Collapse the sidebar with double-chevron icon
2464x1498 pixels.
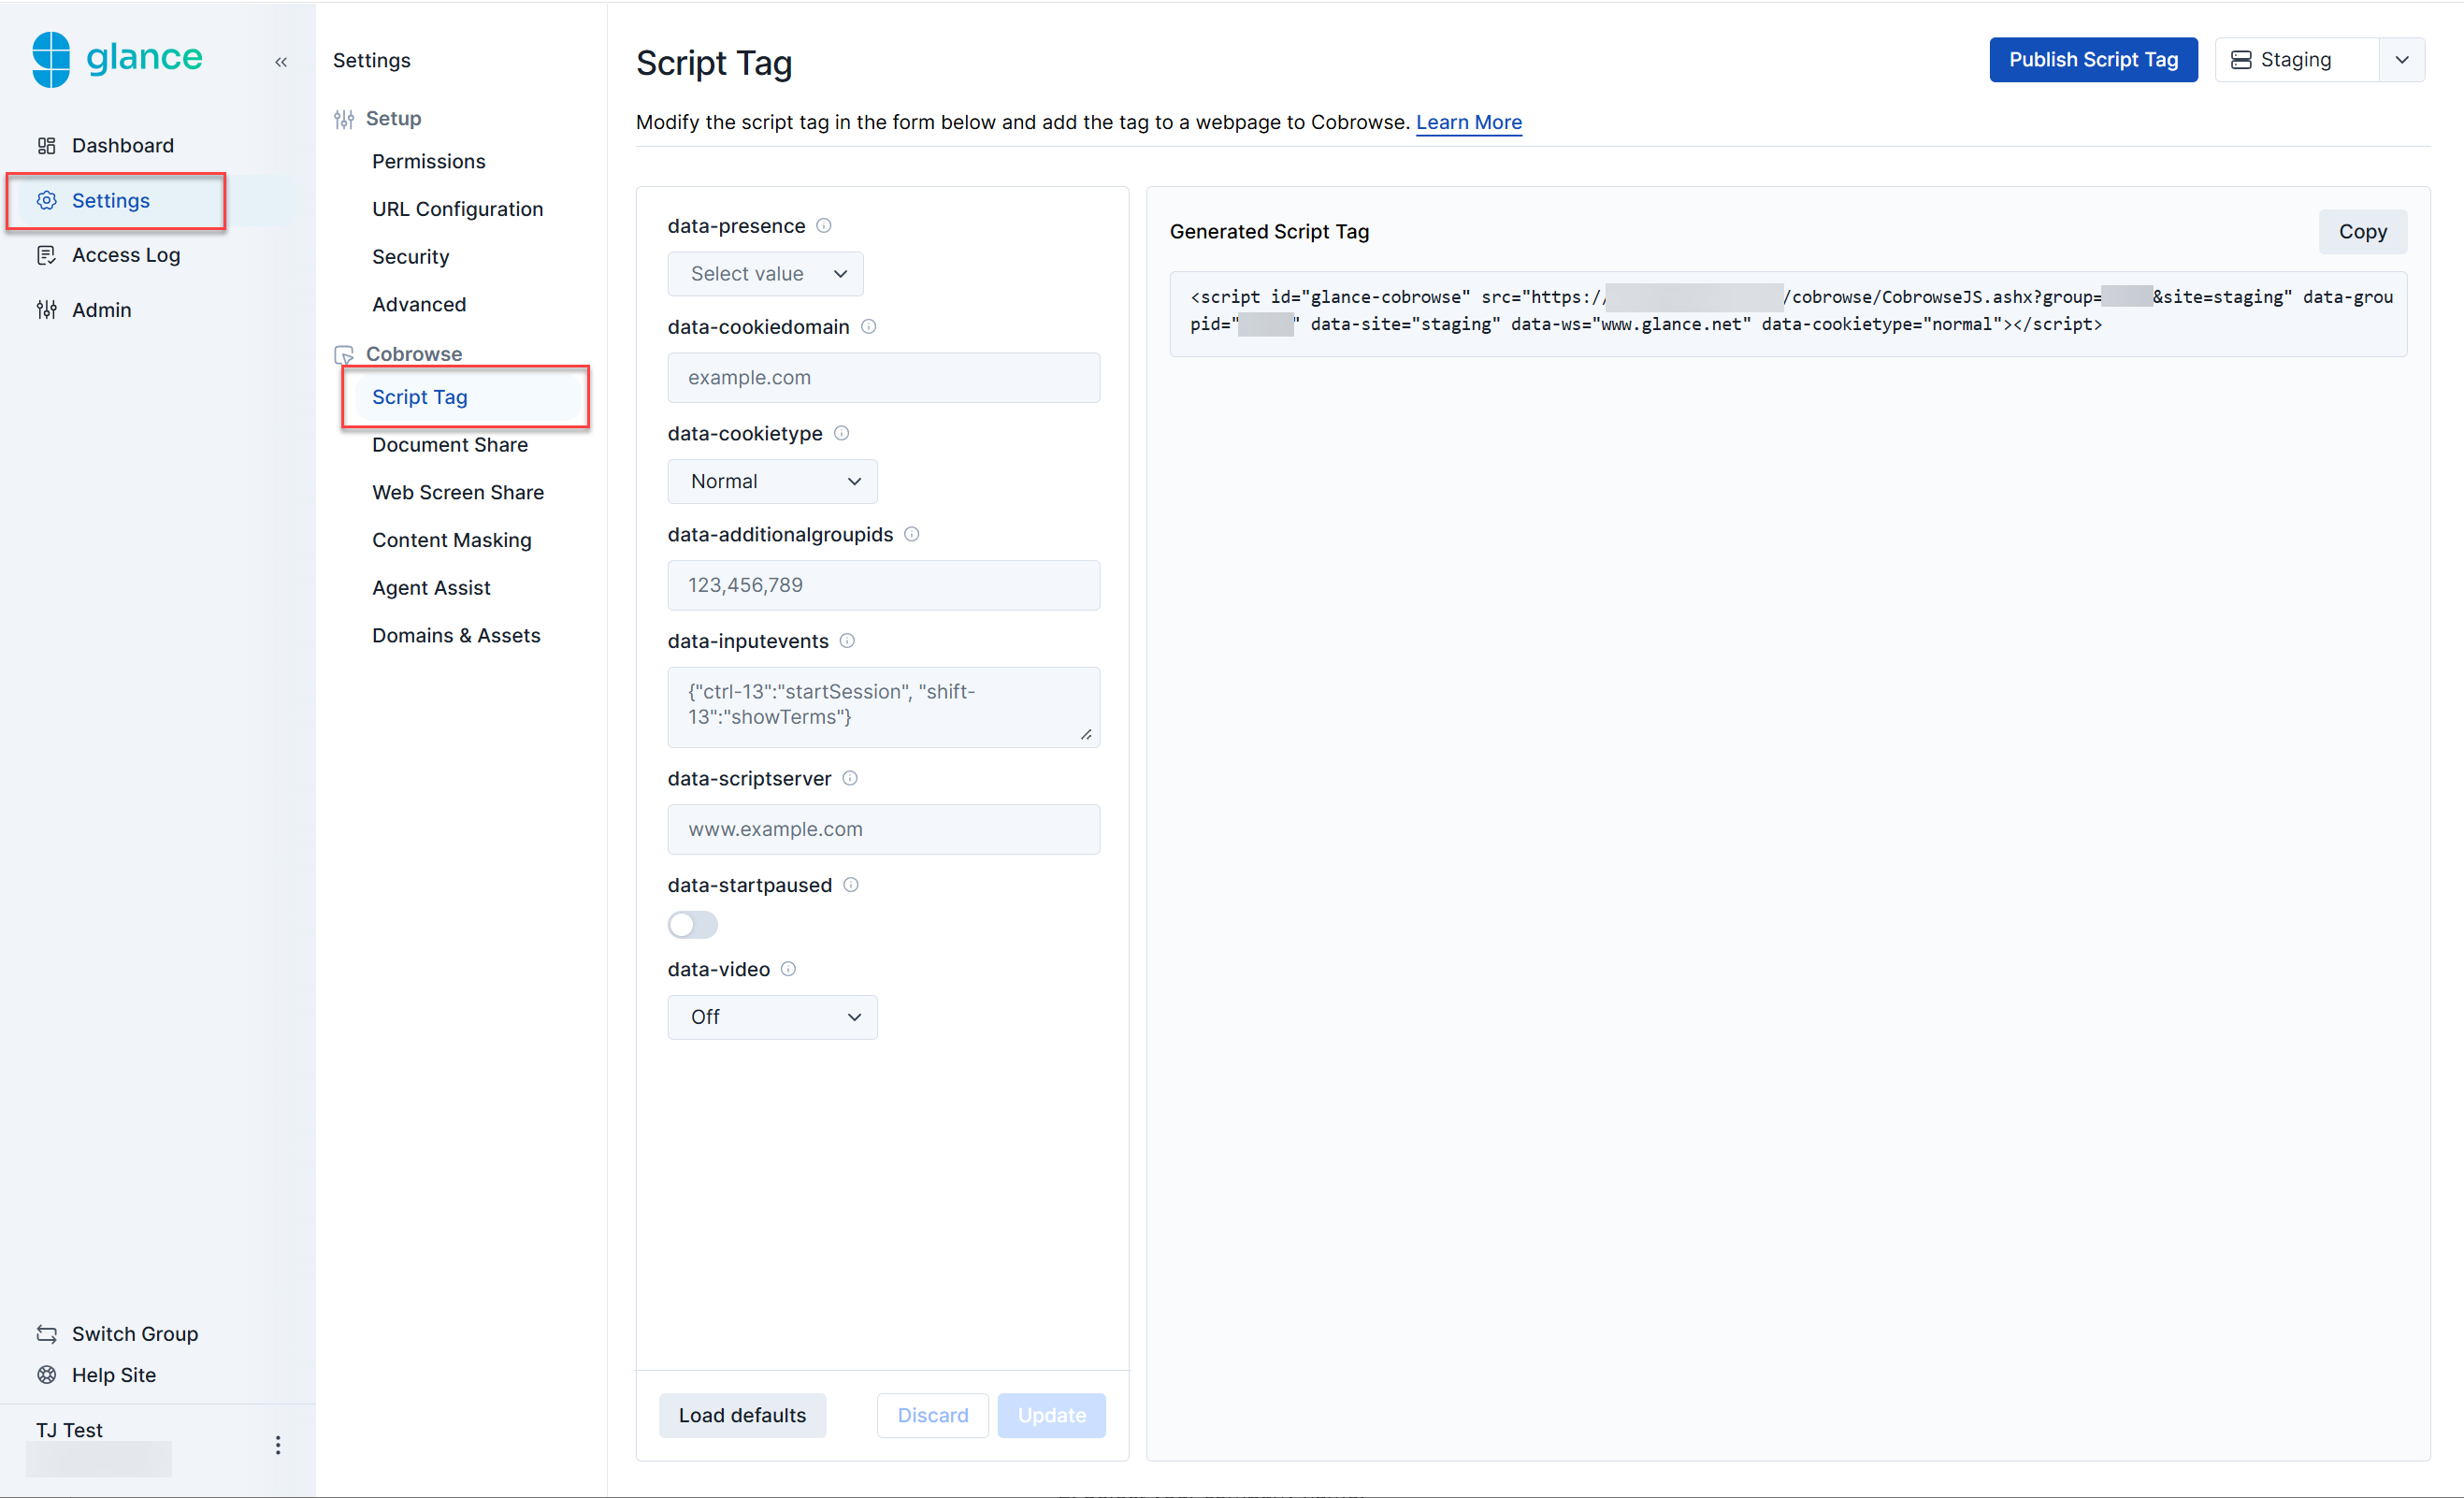(281, 62)
